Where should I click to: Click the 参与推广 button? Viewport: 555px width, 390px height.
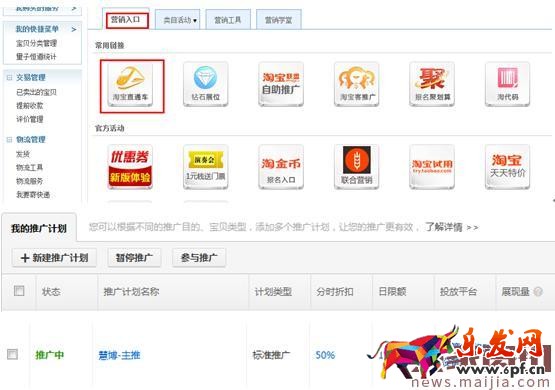[x=199, y=258]
